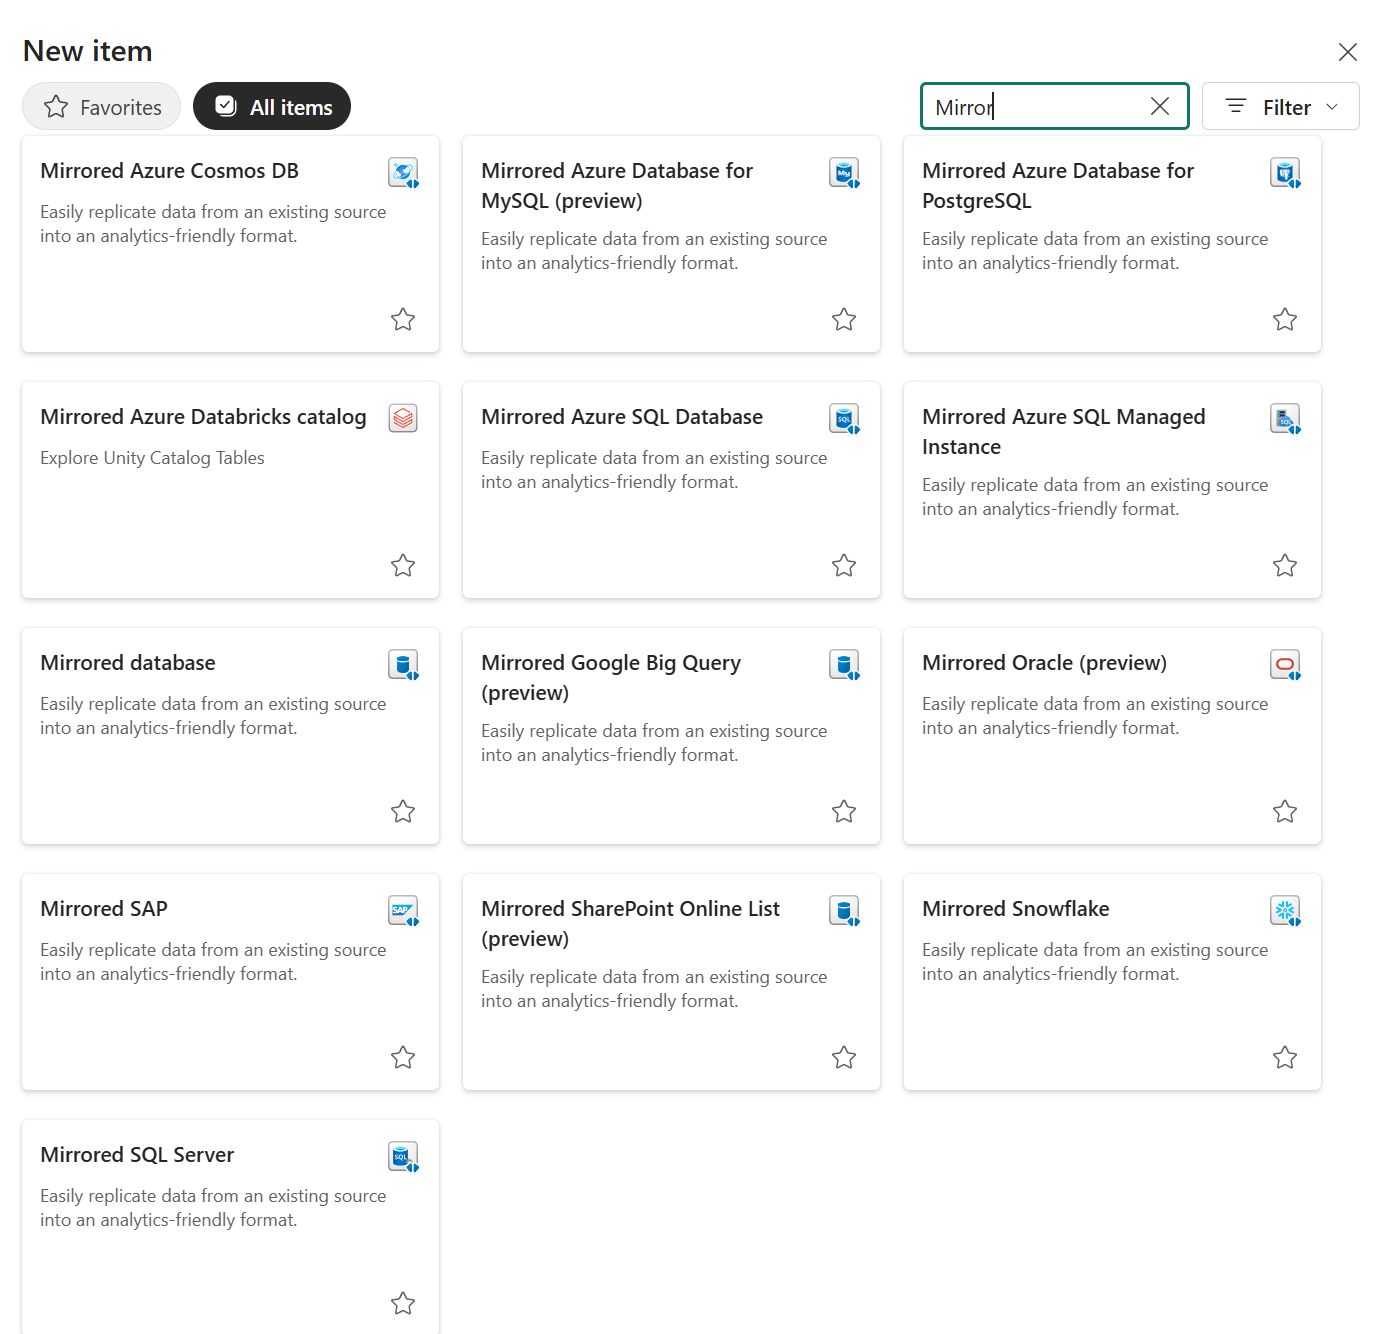The width and height of the screenshot is (1378, 1334).
Task: Favorite Mirrored Azure Database for MySQL star
Action: tap(844, 319)
